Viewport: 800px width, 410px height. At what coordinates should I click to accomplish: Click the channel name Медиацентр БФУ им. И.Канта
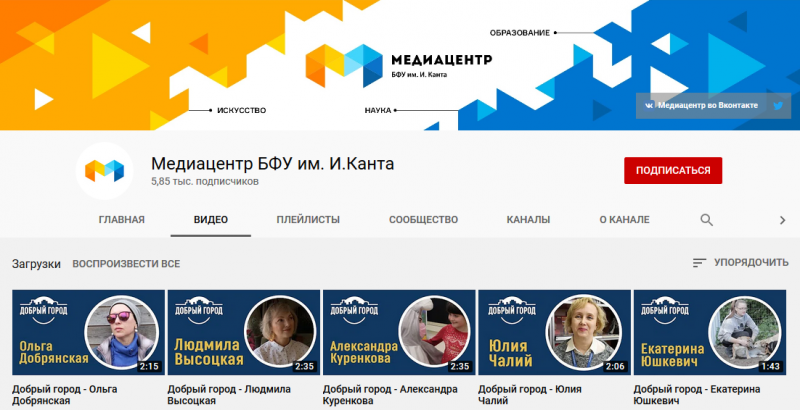pyautogui.click(x=272, y=164)
